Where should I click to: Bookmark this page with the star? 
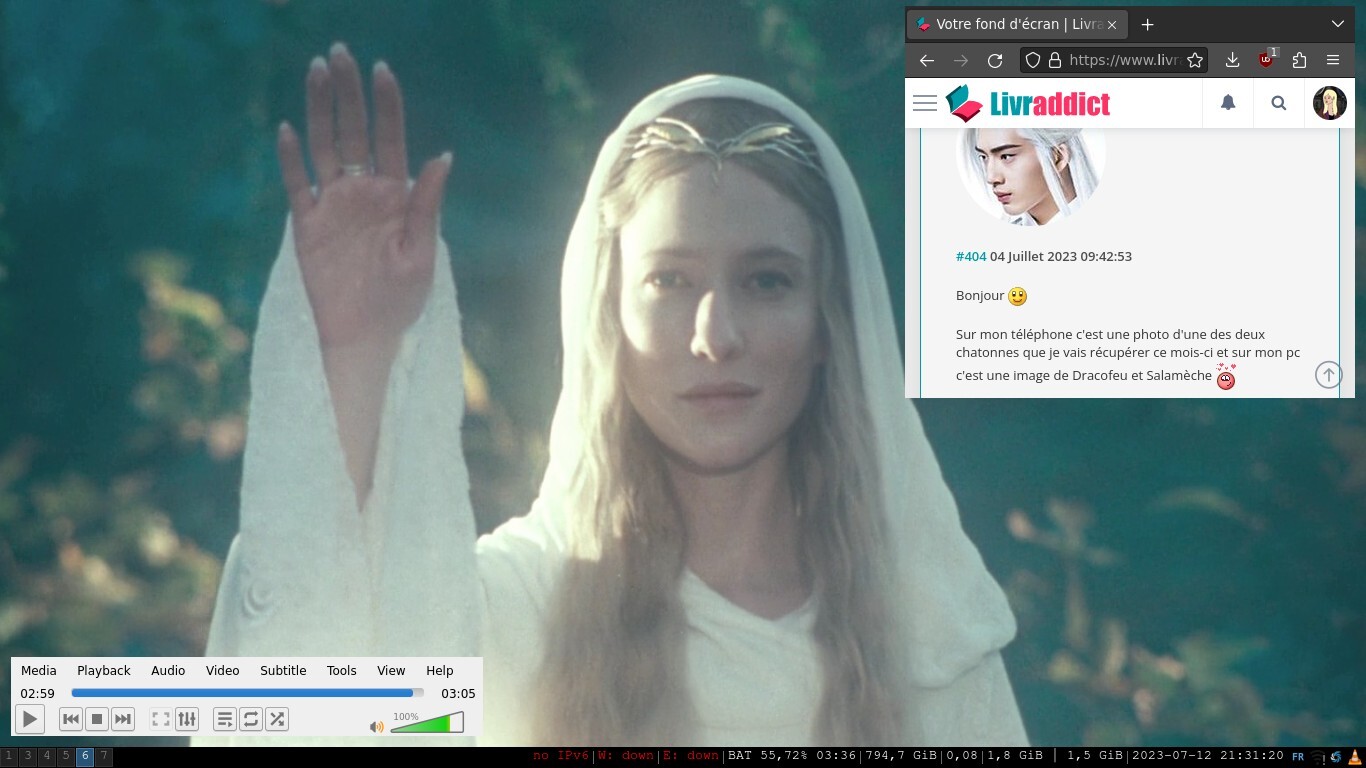coord(1194,60)
